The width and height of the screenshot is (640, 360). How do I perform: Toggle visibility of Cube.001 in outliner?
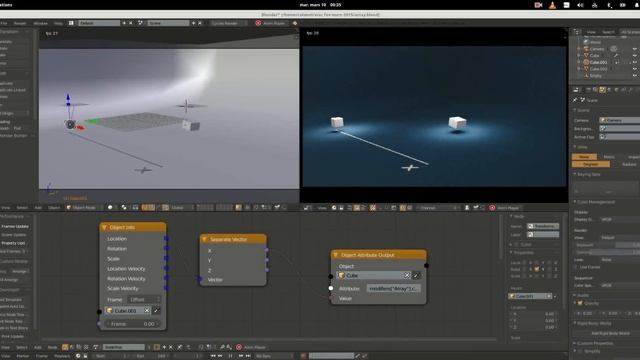(635, 62)
